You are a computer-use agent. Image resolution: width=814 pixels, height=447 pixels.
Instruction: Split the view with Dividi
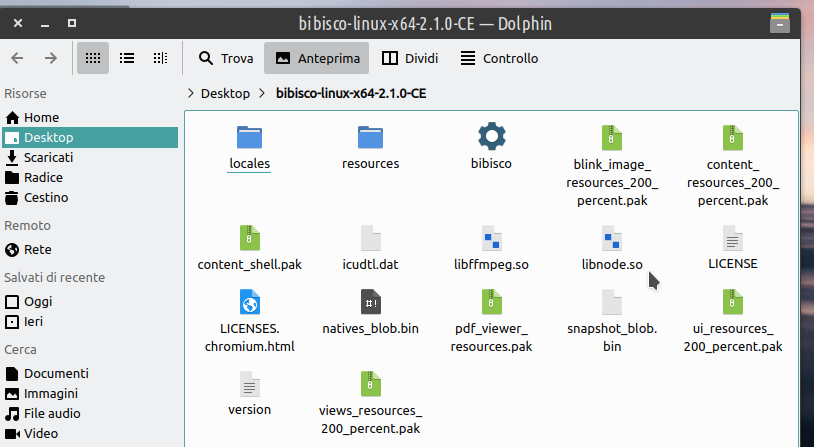point(410,58)
